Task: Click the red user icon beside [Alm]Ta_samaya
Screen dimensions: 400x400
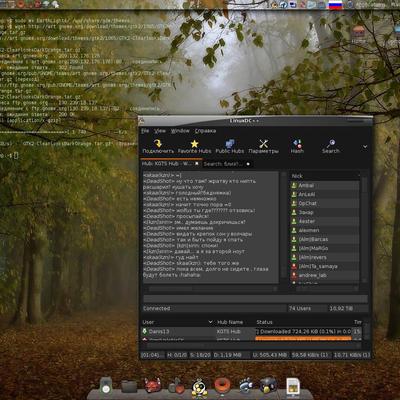Action: pos(294,266)
